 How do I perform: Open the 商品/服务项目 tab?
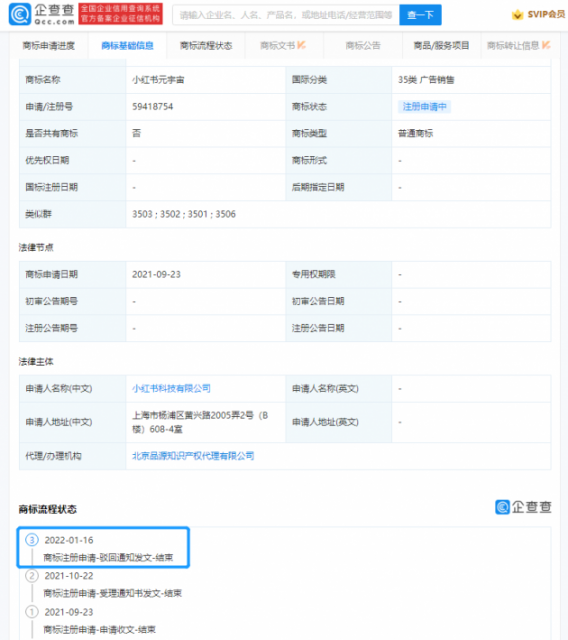pos(441,45)
